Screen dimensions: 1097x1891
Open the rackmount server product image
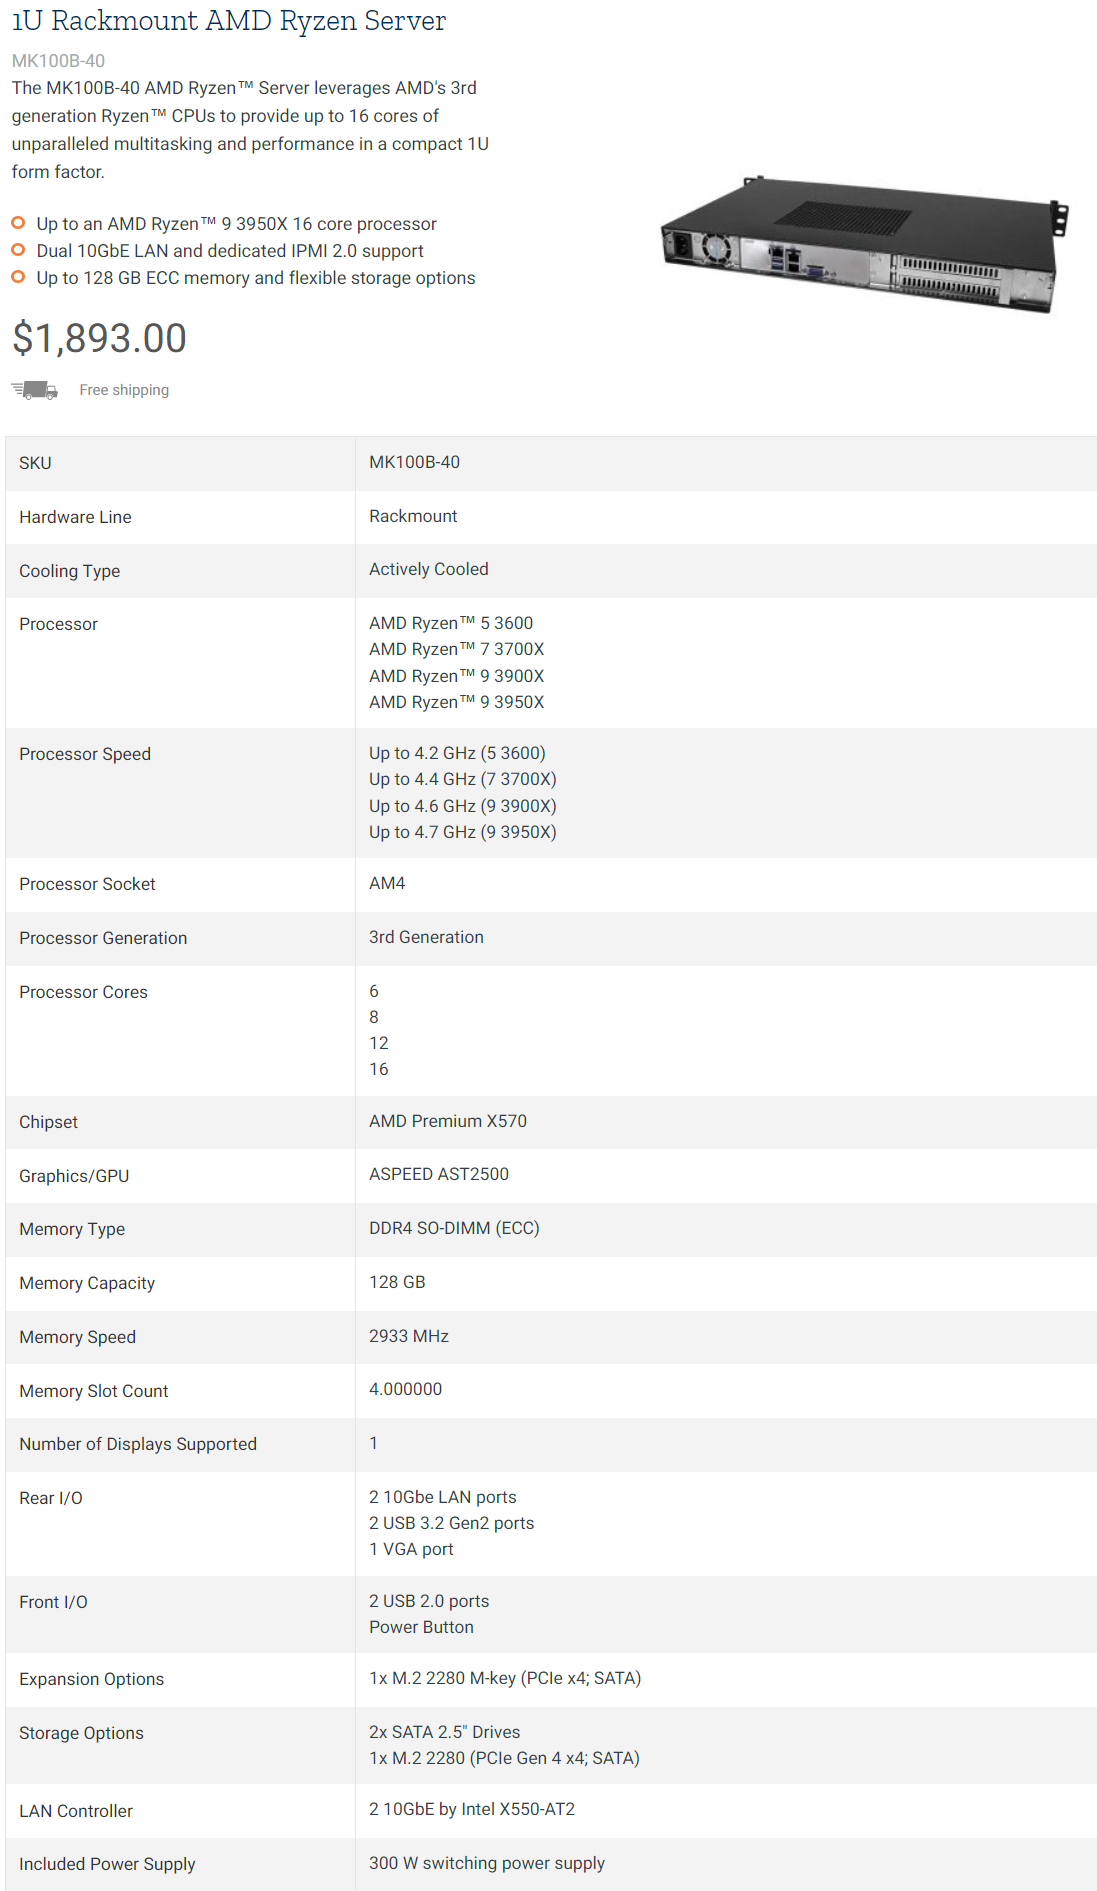865,244
